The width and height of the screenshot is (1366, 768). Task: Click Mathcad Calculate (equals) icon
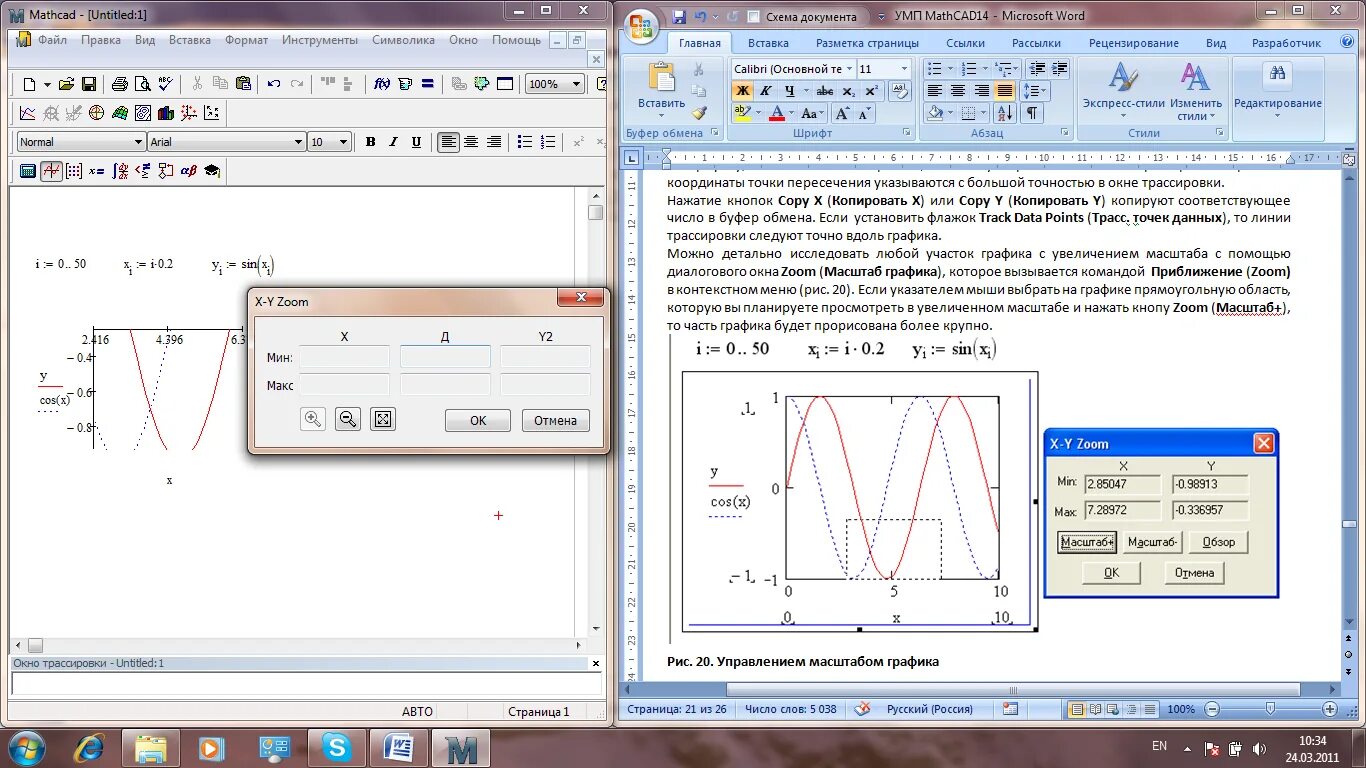(427, 84)
